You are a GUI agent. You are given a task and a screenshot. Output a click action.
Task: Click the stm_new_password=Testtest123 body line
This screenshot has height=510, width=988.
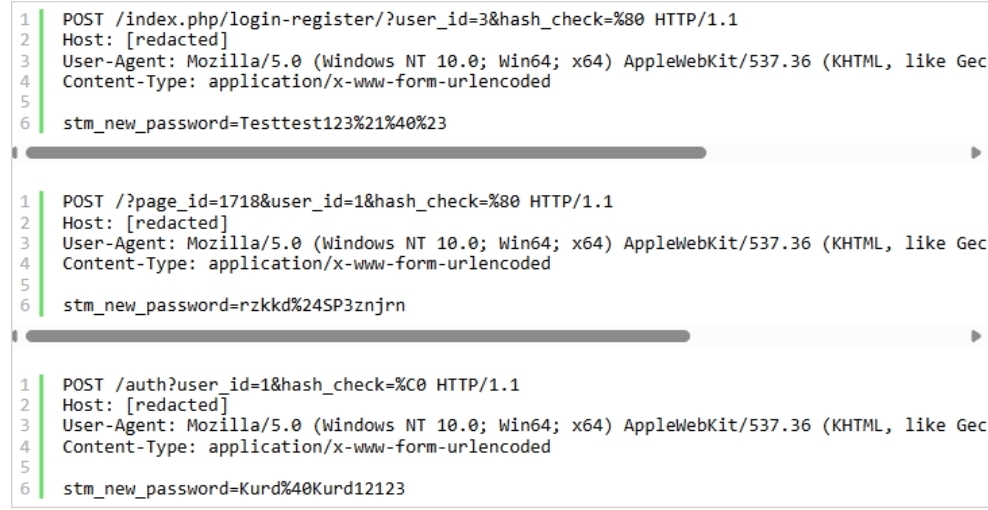coord(254,124)
